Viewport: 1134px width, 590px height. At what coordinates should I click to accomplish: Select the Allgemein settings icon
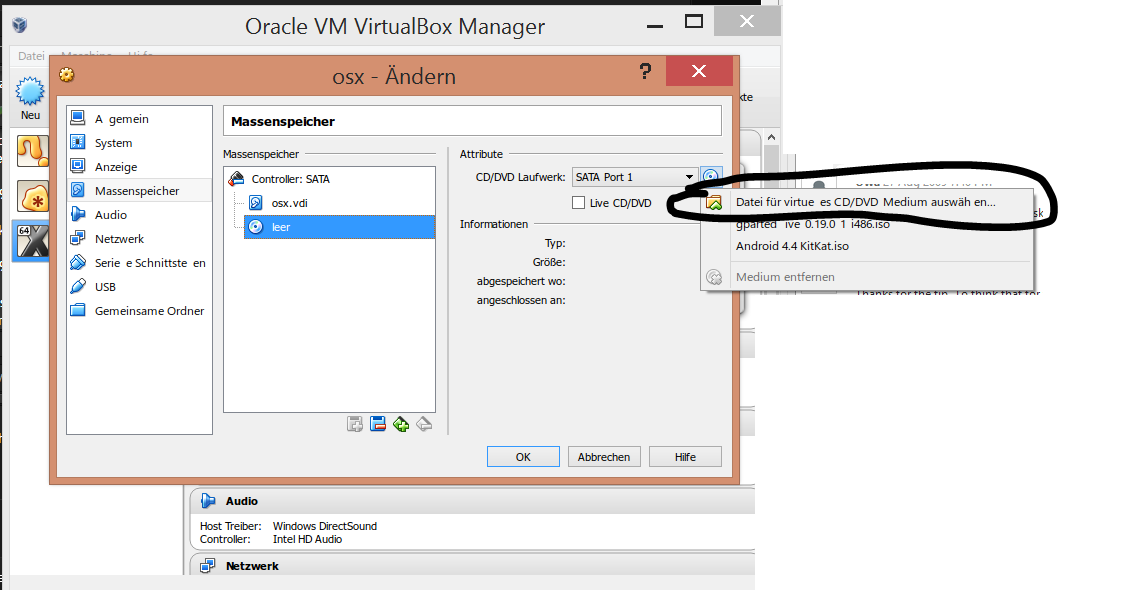pyautogui.click(x=77, y=118)
